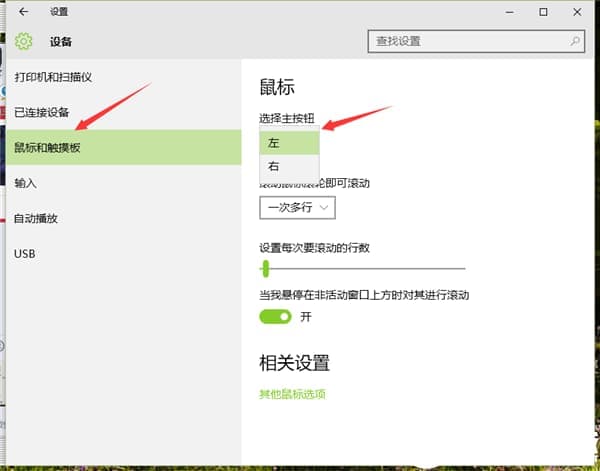The height and width of the screenshot is (471, 600).
Task: Click the 设置每次要滚动的行数 label
Action: (314, 248)
